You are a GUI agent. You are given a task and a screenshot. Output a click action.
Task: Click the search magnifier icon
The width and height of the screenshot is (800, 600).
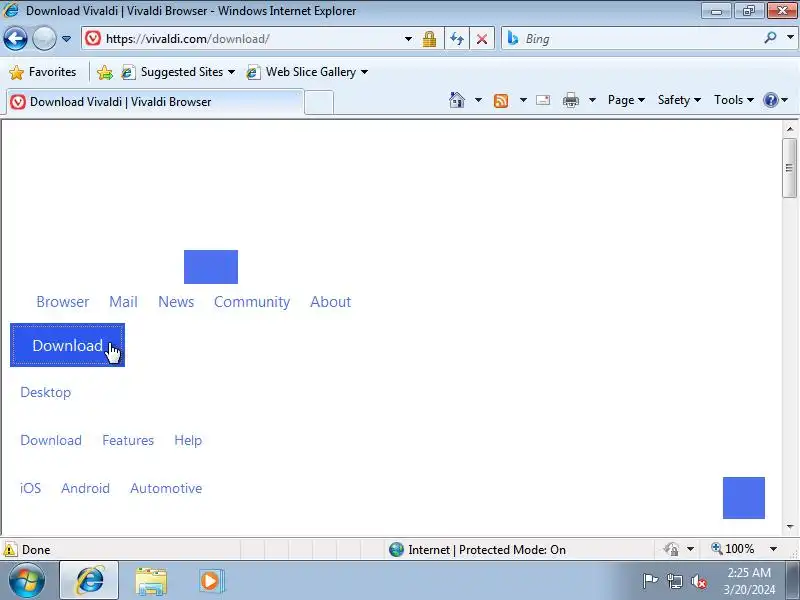pos(770,38)
